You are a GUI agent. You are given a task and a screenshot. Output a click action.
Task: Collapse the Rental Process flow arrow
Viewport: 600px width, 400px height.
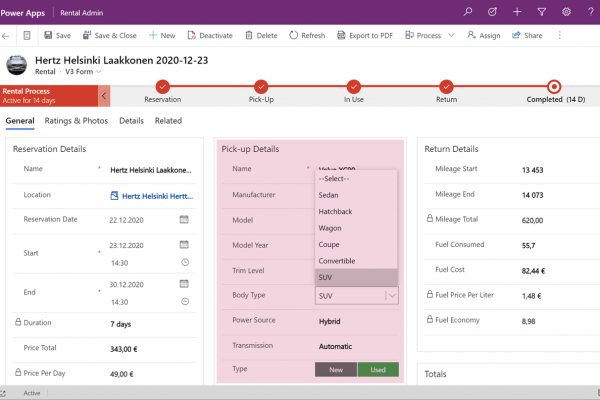tap(104, 96)
